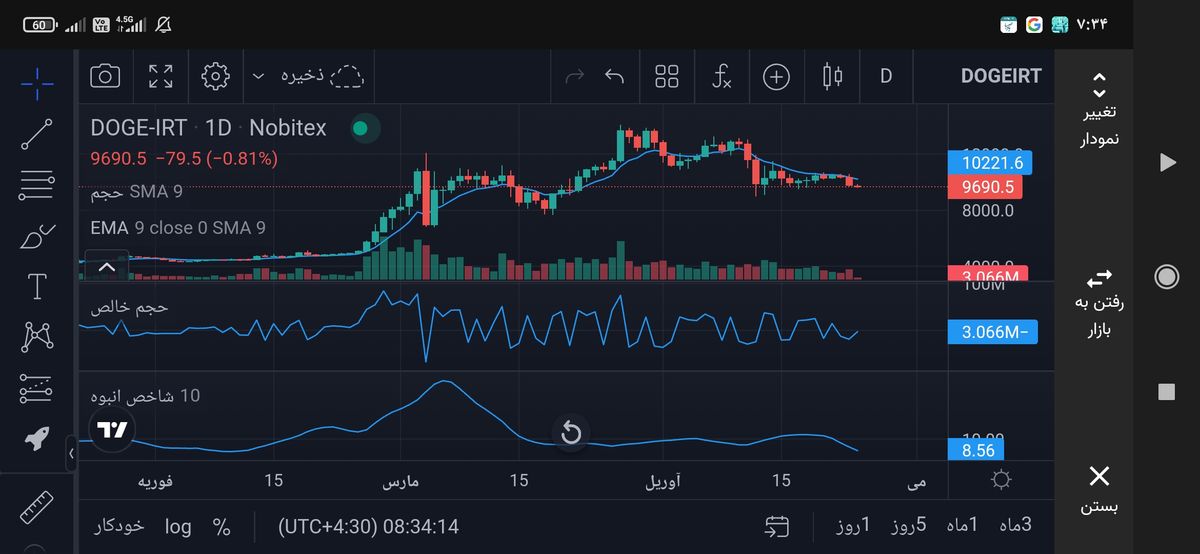
Task: Click the مارس month label on time axis
Action: click(x=401, y=482)
